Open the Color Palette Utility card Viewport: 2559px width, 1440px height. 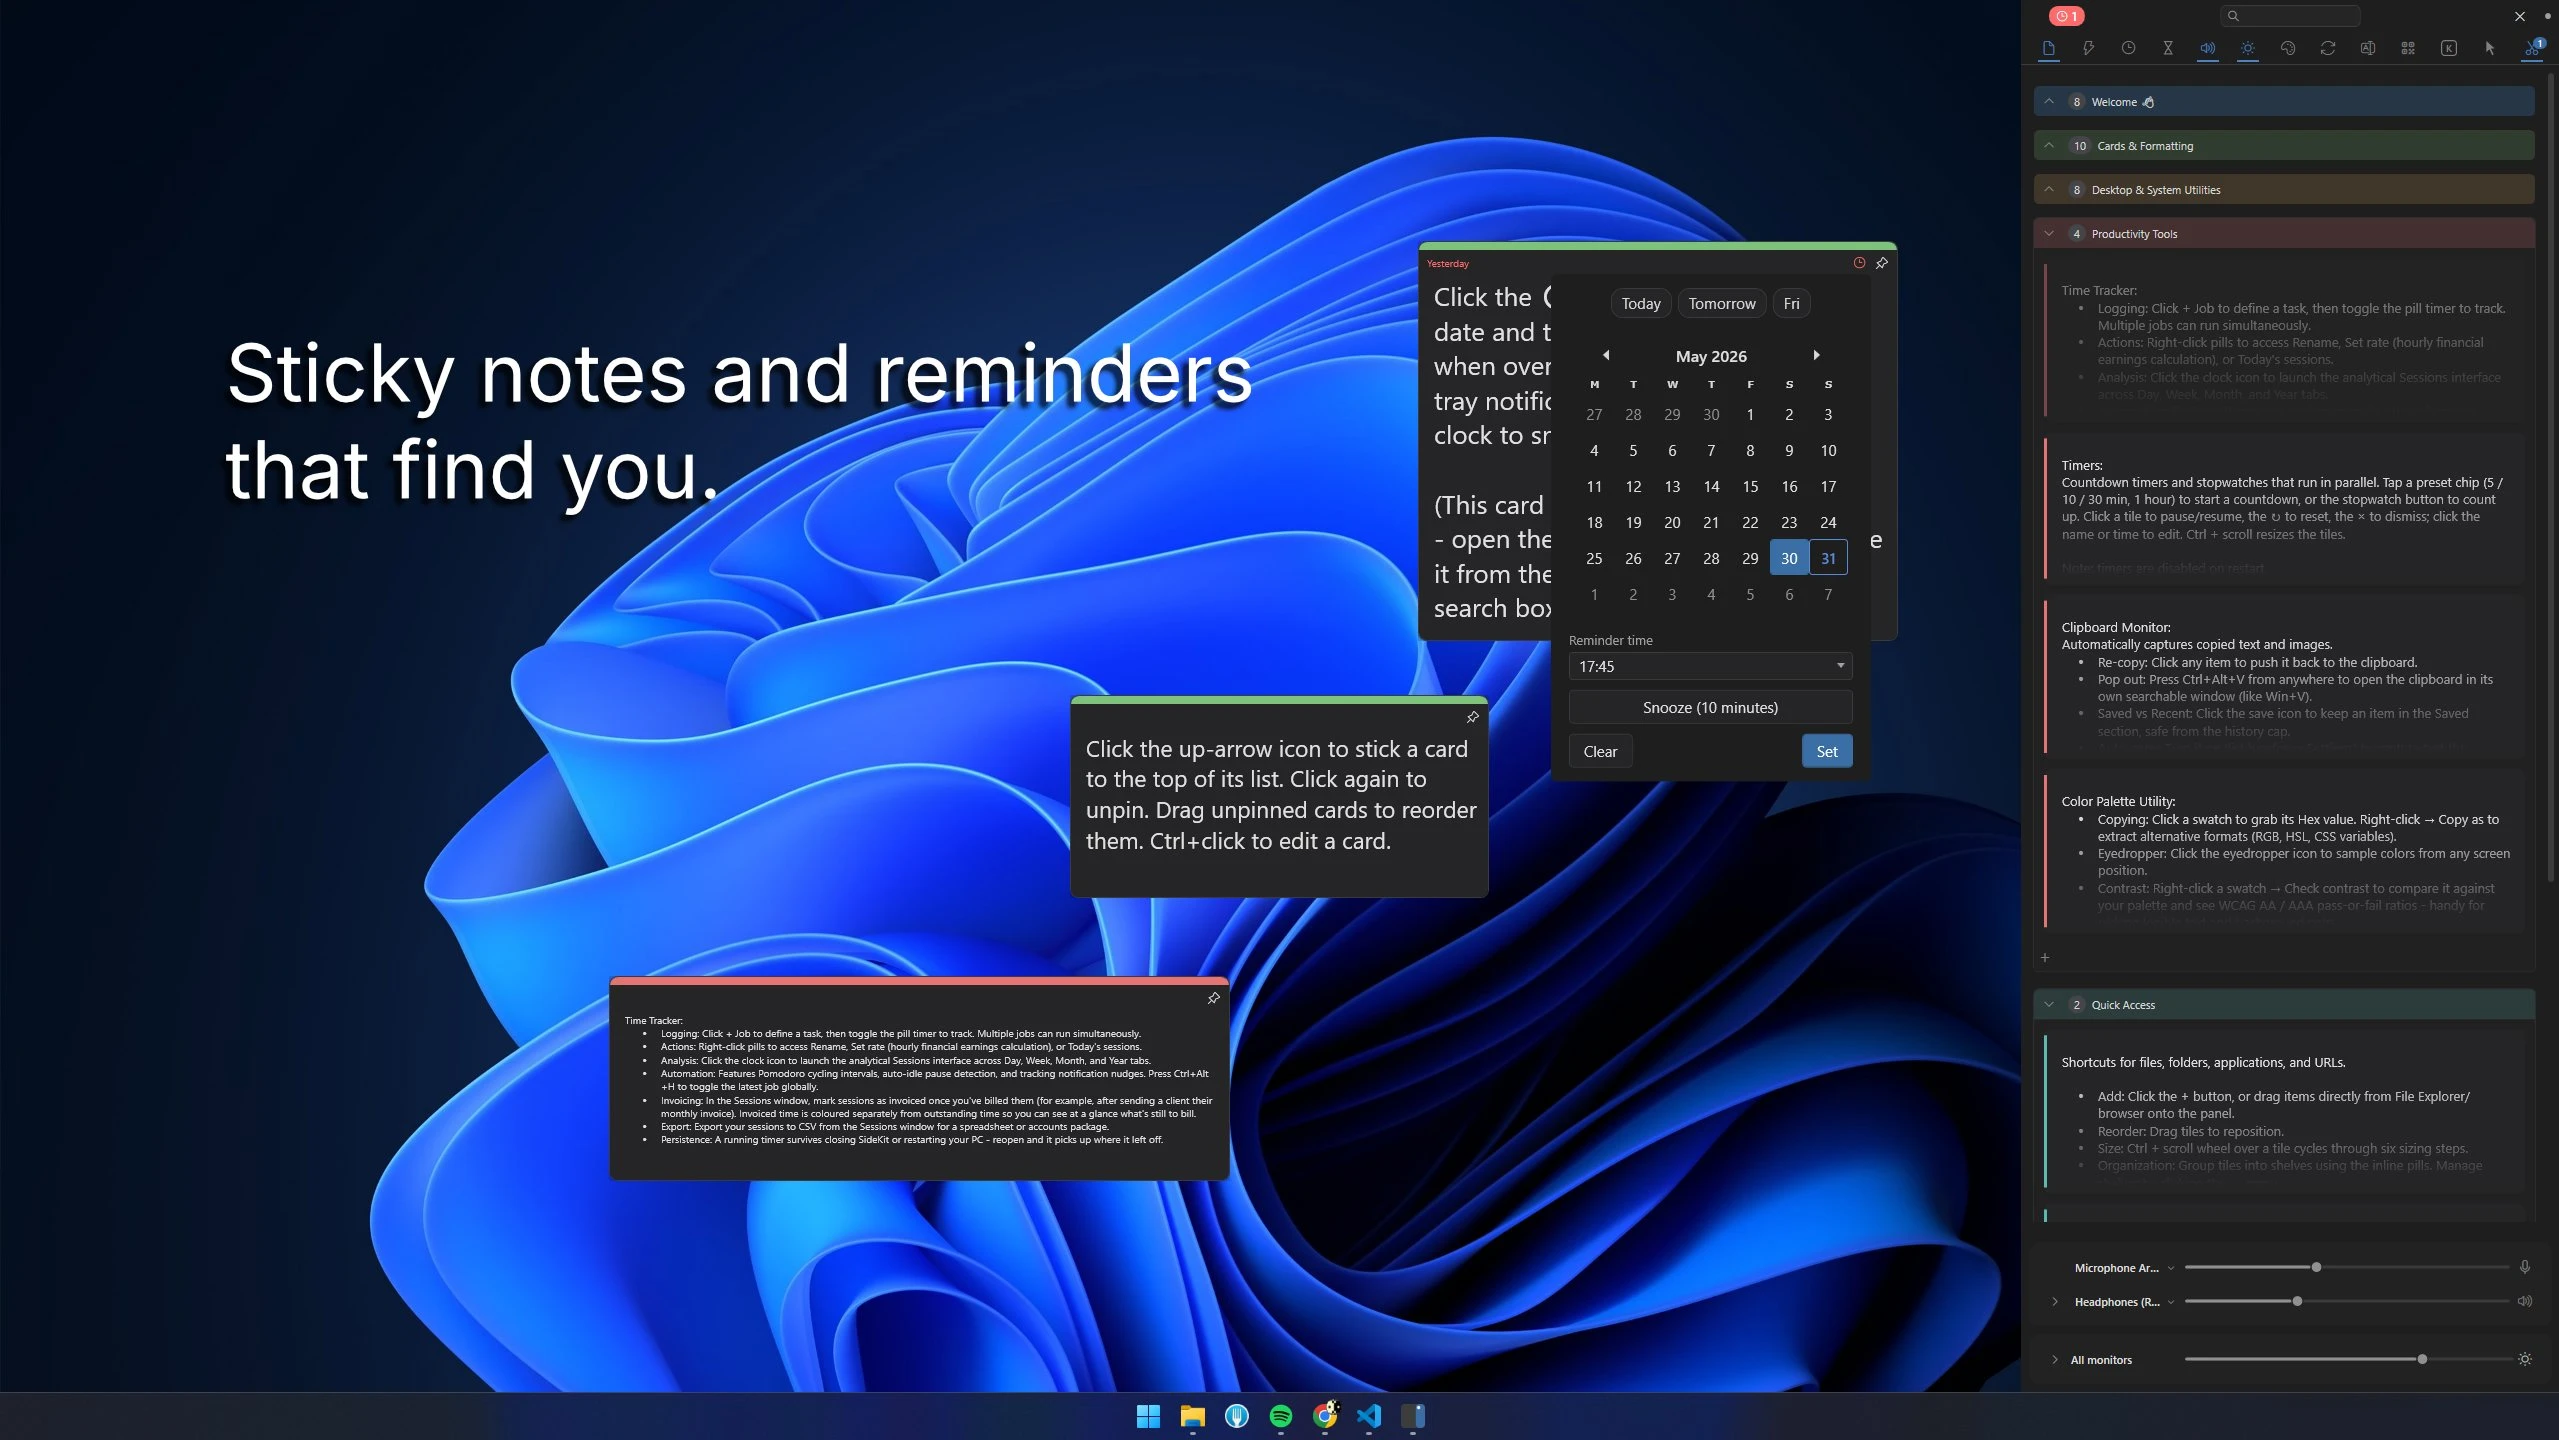(2285, 852)
